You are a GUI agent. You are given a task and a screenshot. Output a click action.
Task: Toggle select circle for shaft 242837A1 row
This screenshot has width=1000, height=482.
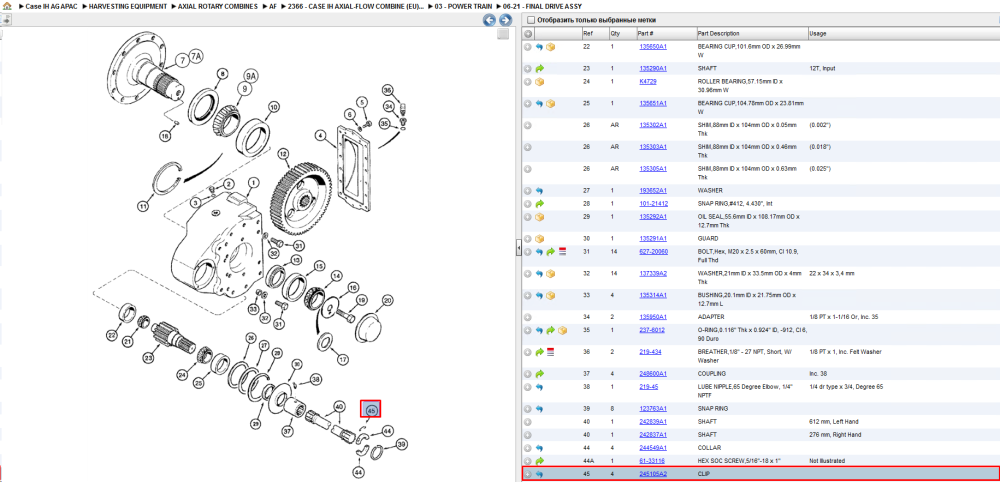pyautogui.click(x=528, y=435)
